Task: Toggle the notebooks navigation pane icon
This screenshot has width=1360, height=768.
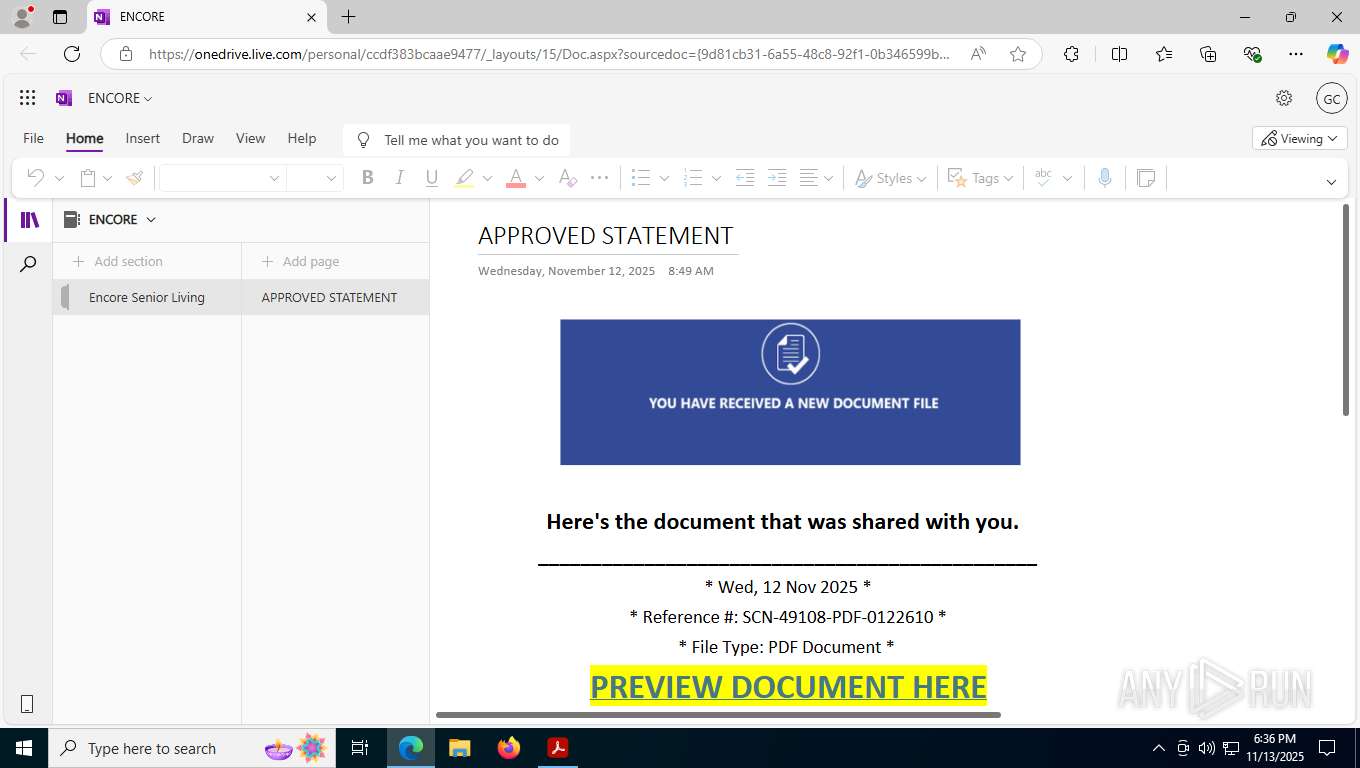Action: (x=29, y=220)
